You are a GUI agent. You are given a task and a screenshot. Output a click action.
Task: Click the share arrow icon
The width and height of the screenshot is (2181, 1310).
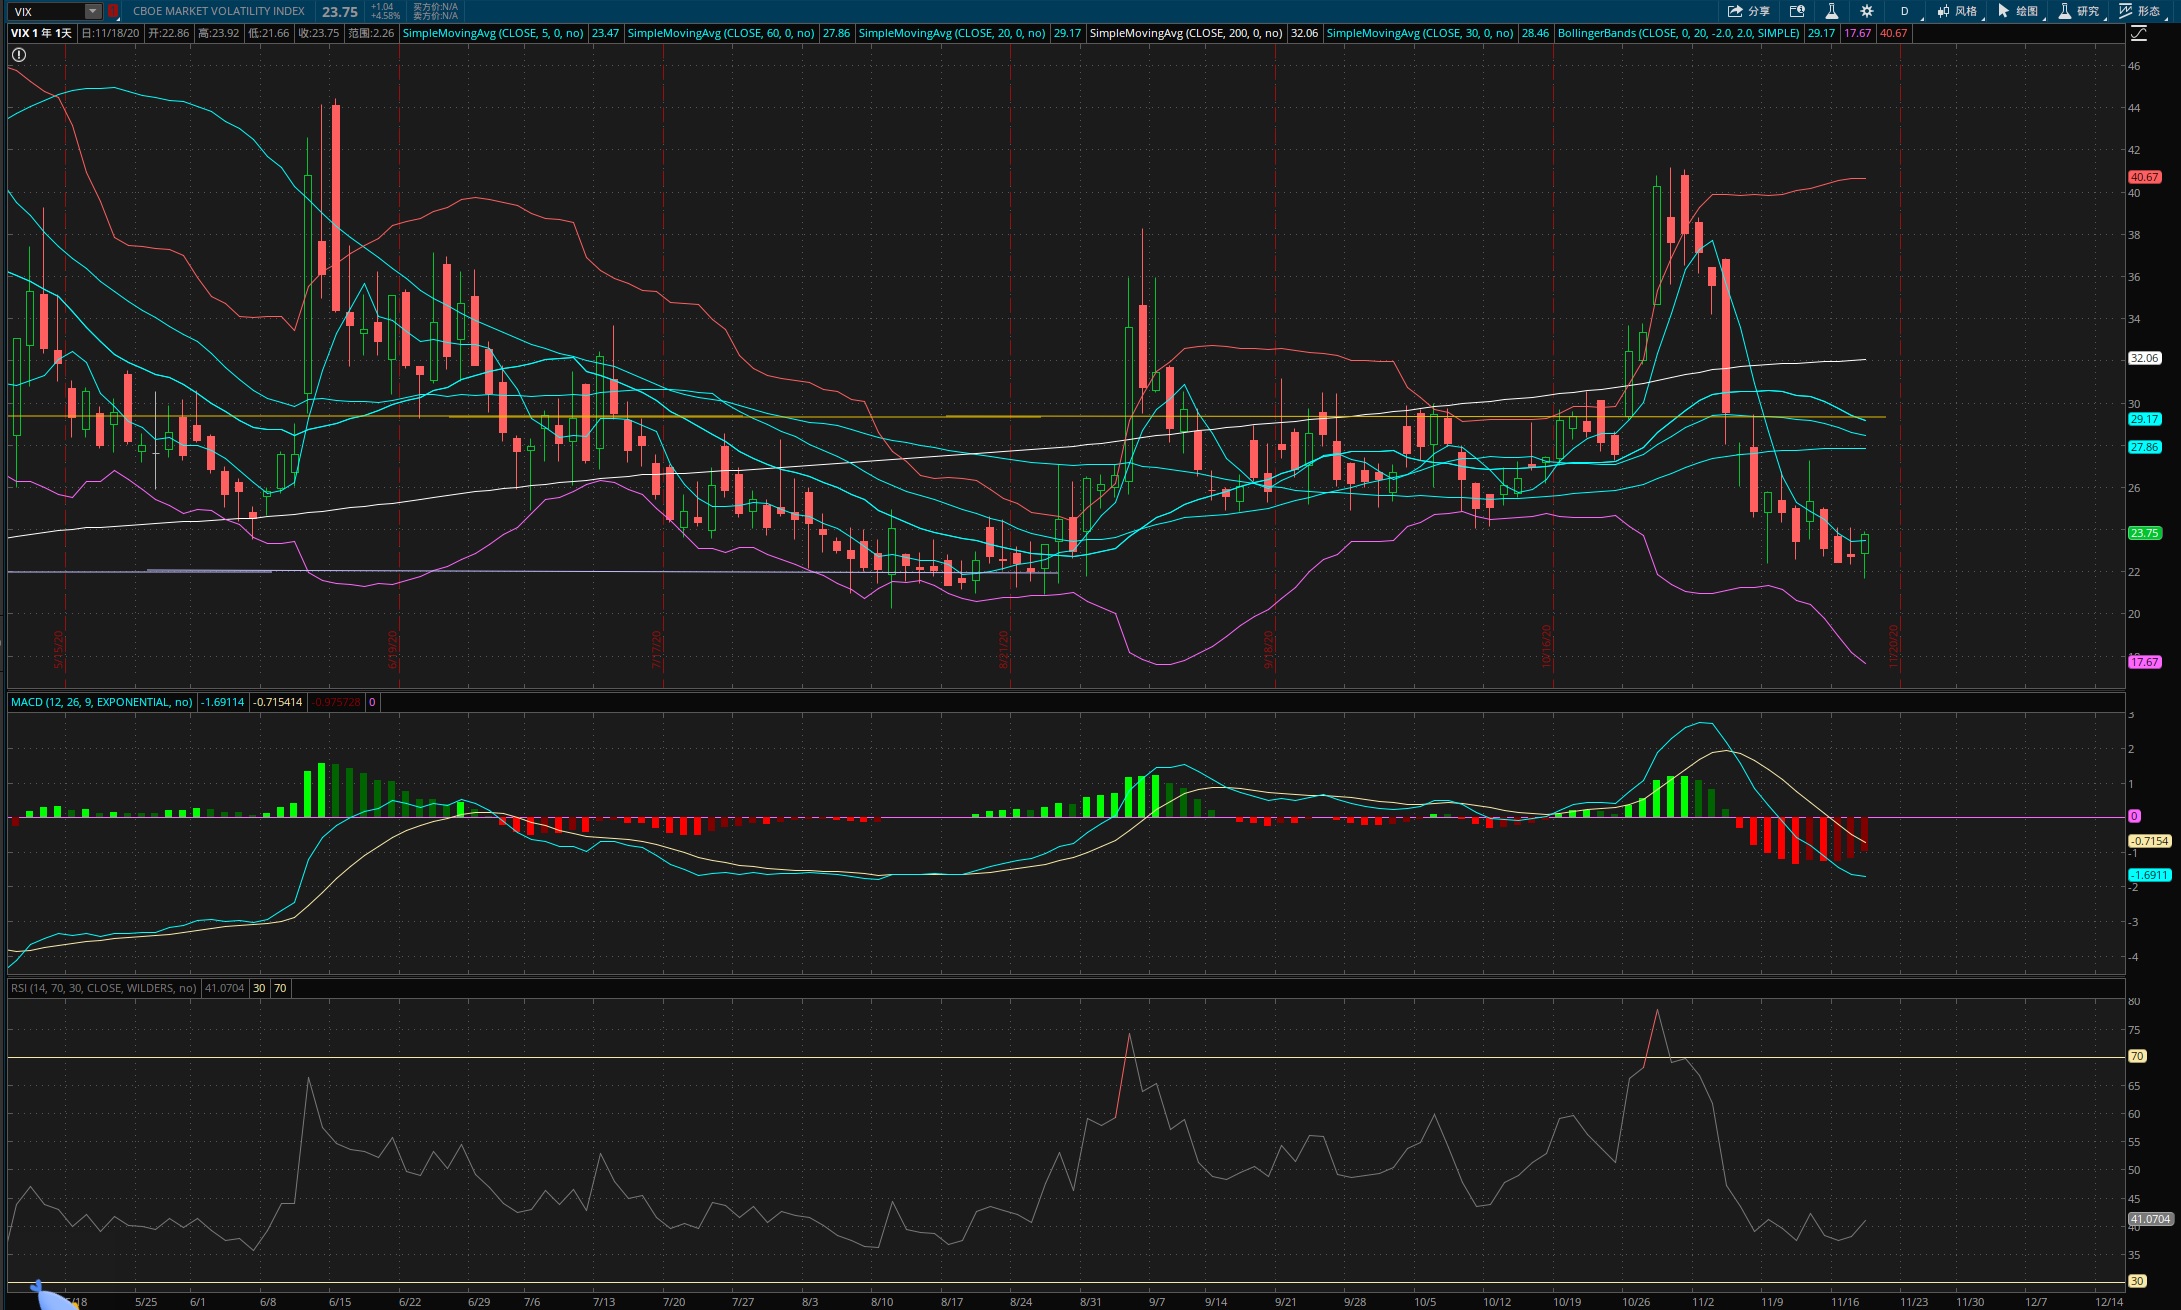tap(1735, 11)
